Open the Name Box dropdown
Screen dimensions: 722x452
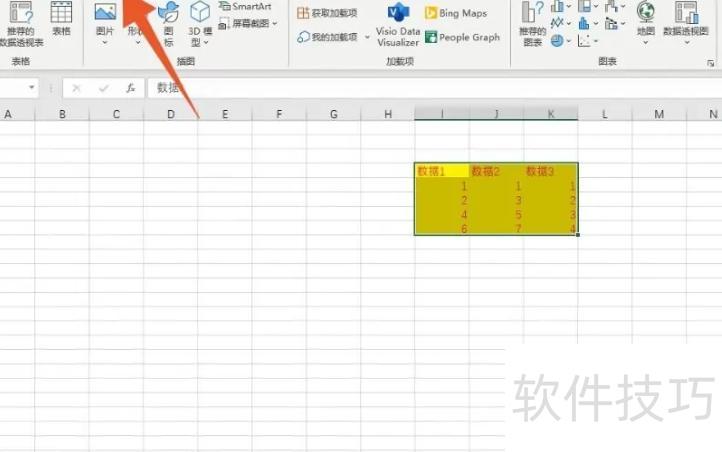pos(31,87)
